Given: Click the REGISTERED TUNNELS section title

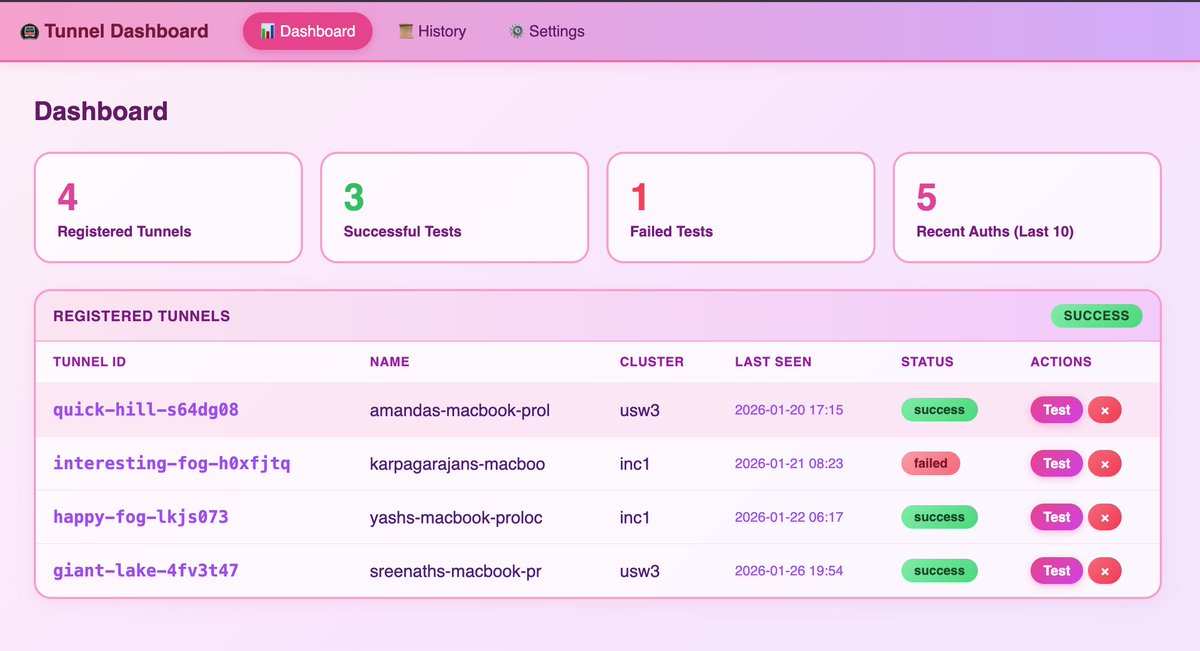Looking at the screenshot, I should click(142, 316).
